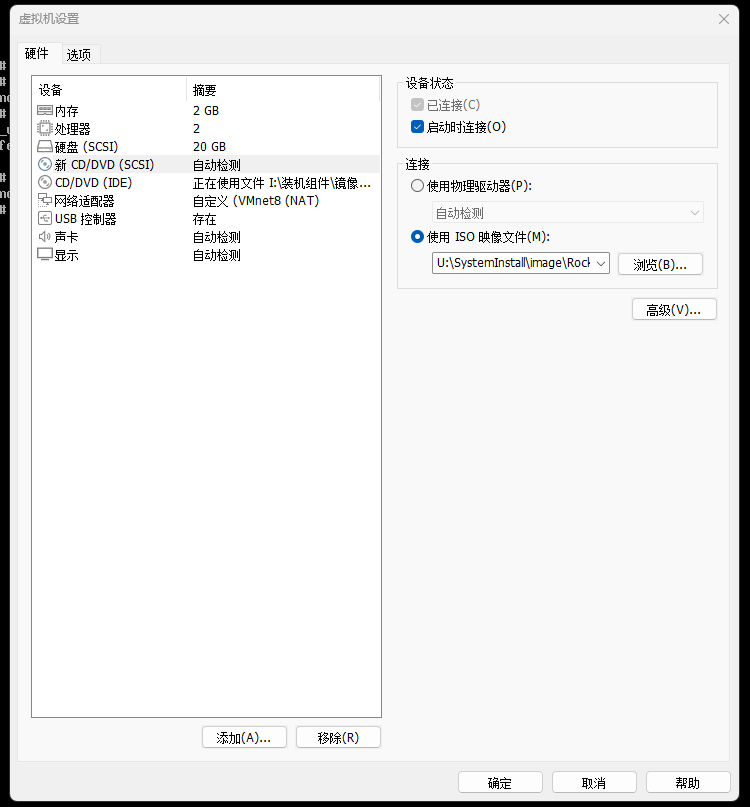Select 使用 ISO 映像文件(M) radio button

[x=417, y=237]
